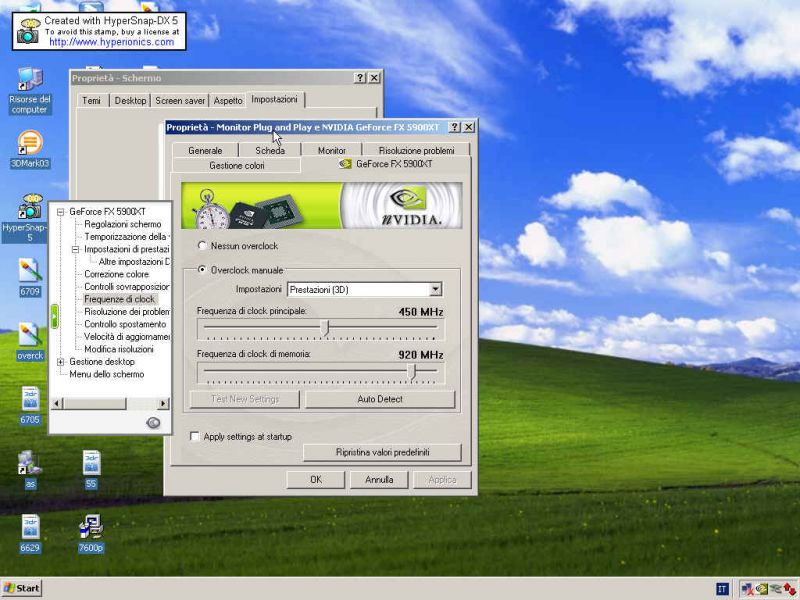Click the NVIDIA settings tray icon

click(x=762, y=589)
